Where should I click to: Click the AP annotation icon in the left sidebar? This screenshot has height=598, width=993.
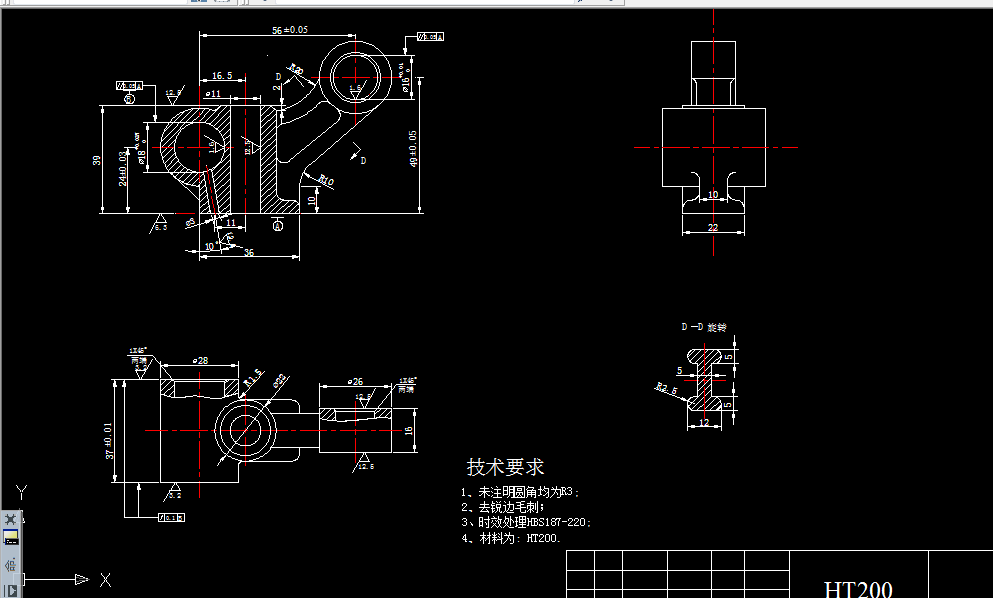coord(10,565)
